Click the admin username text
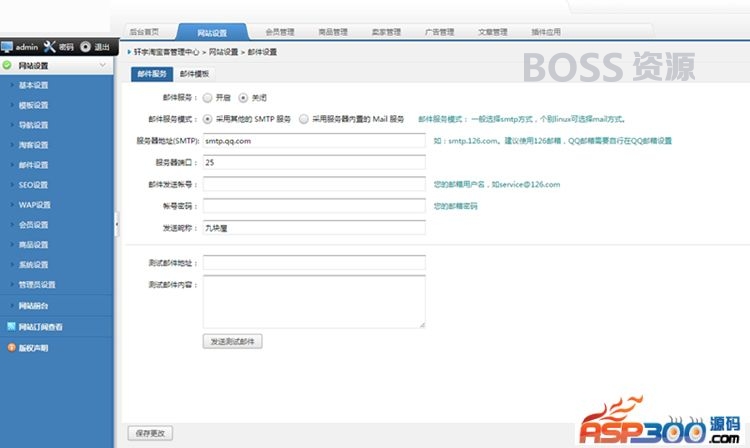Viewport: 750px width, 448px height. pyautogui.click(x=26, y=47)
